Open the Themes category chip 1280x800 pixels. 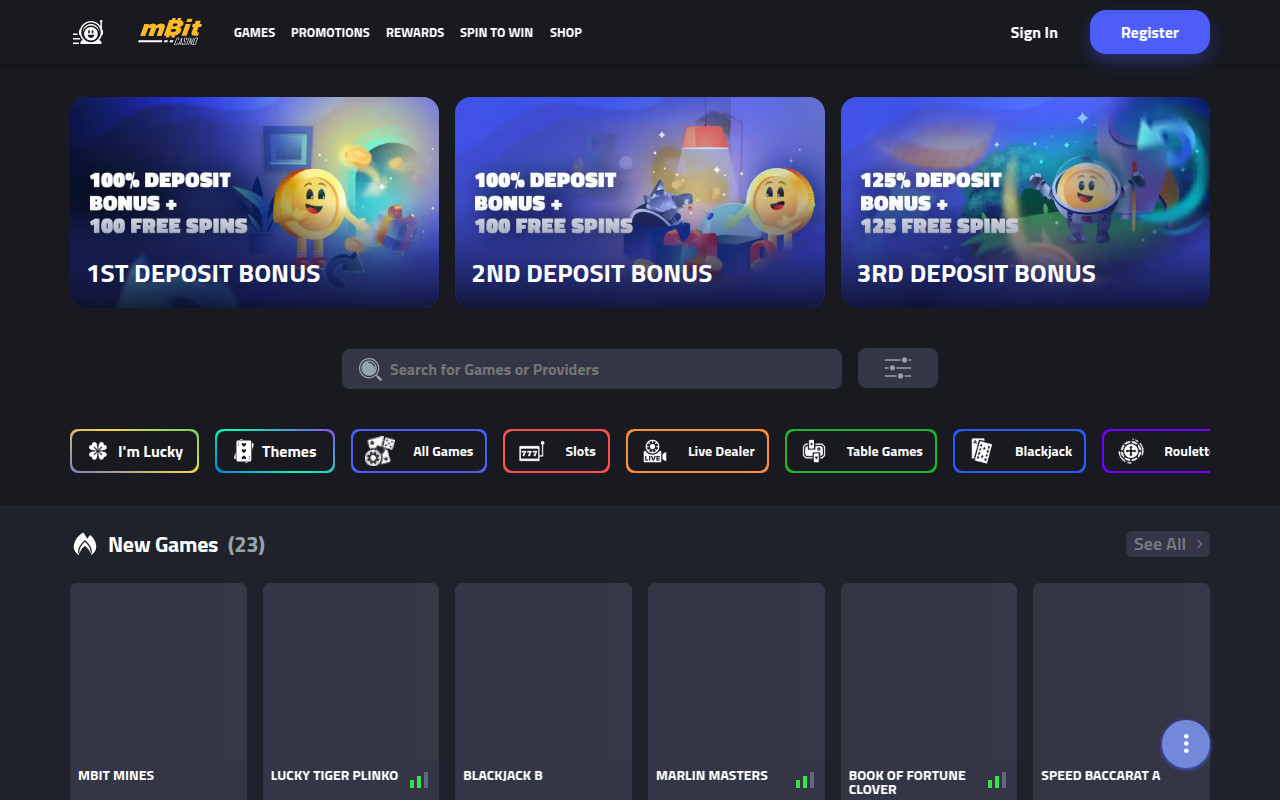[275, 451]
